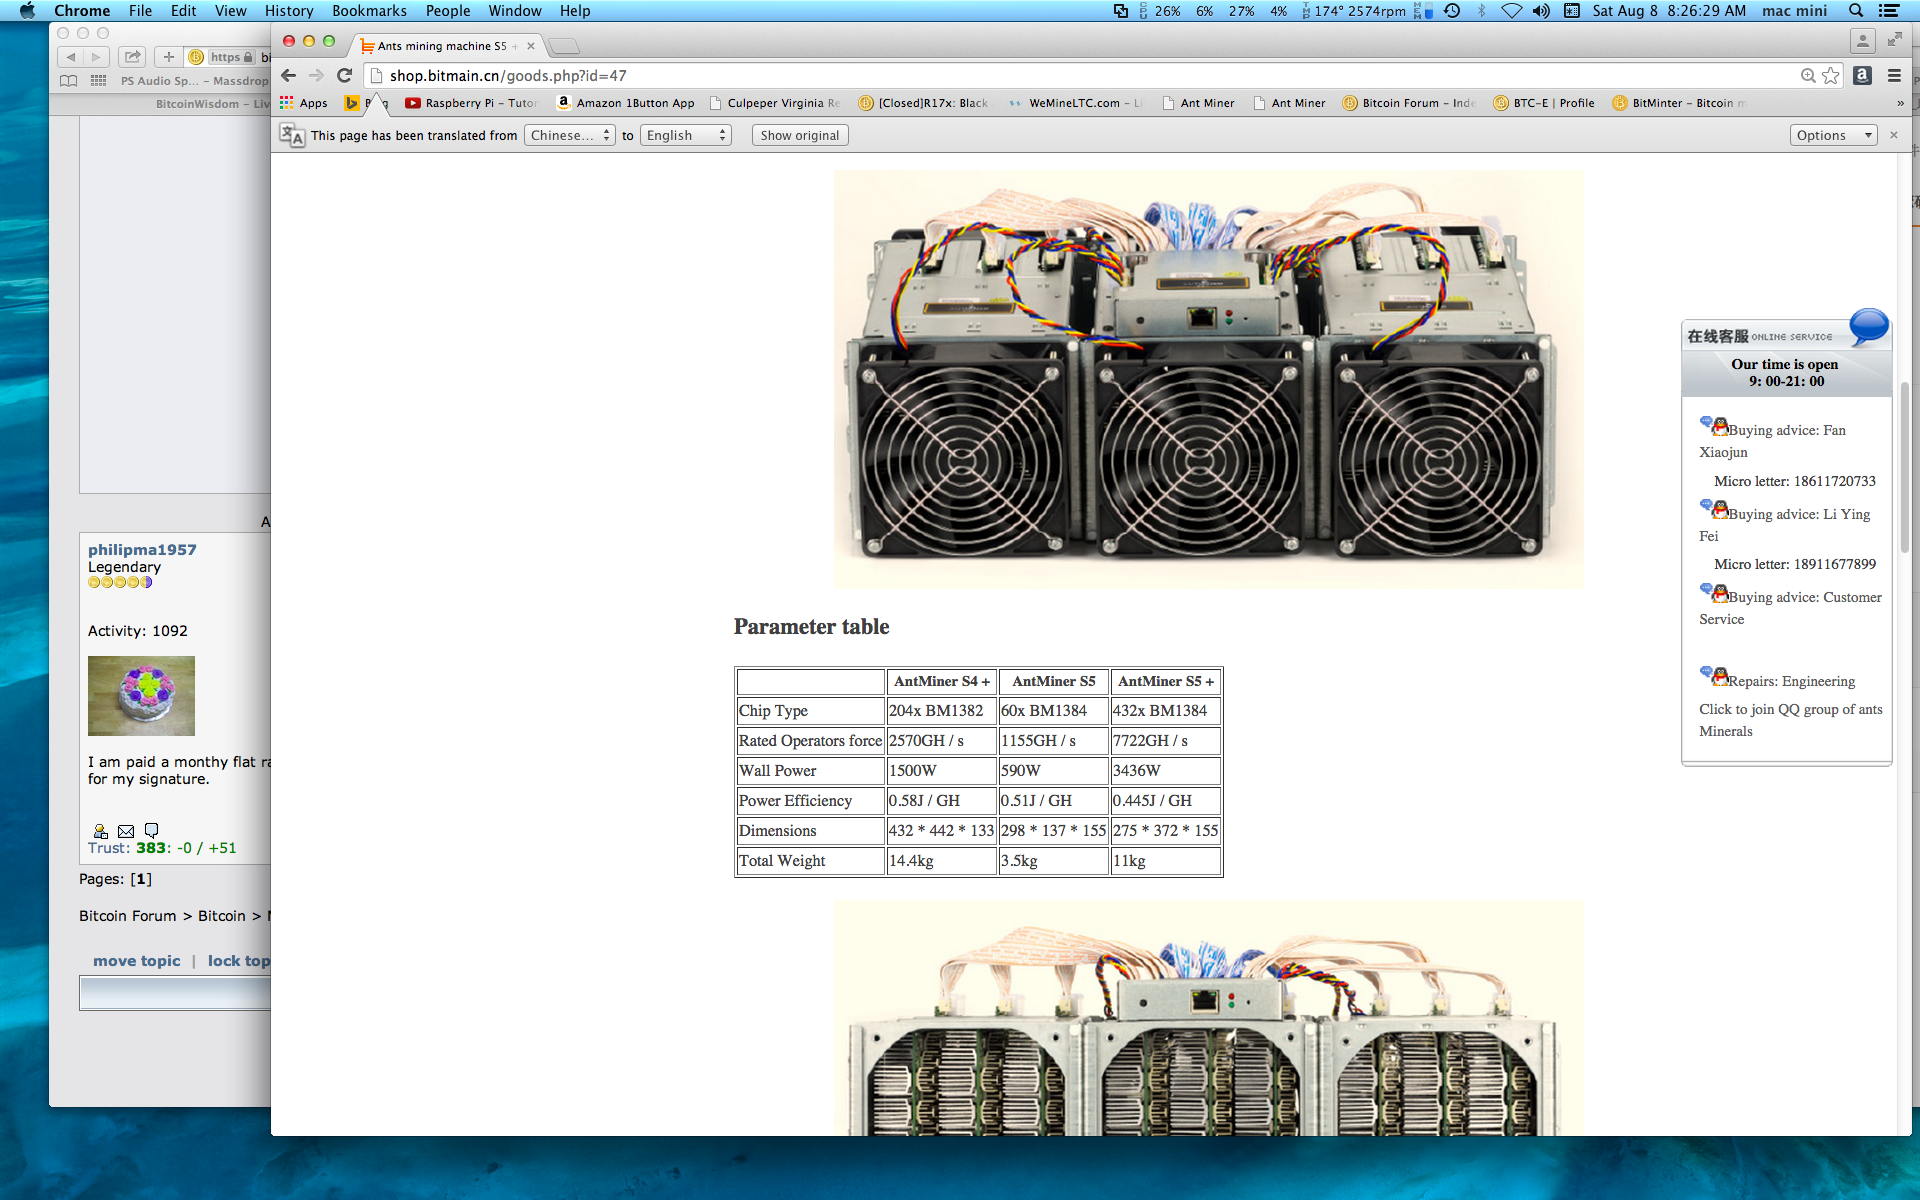Click philipma1957's cake avatar image
The image size is (1920, 1200).
(141, 696)
